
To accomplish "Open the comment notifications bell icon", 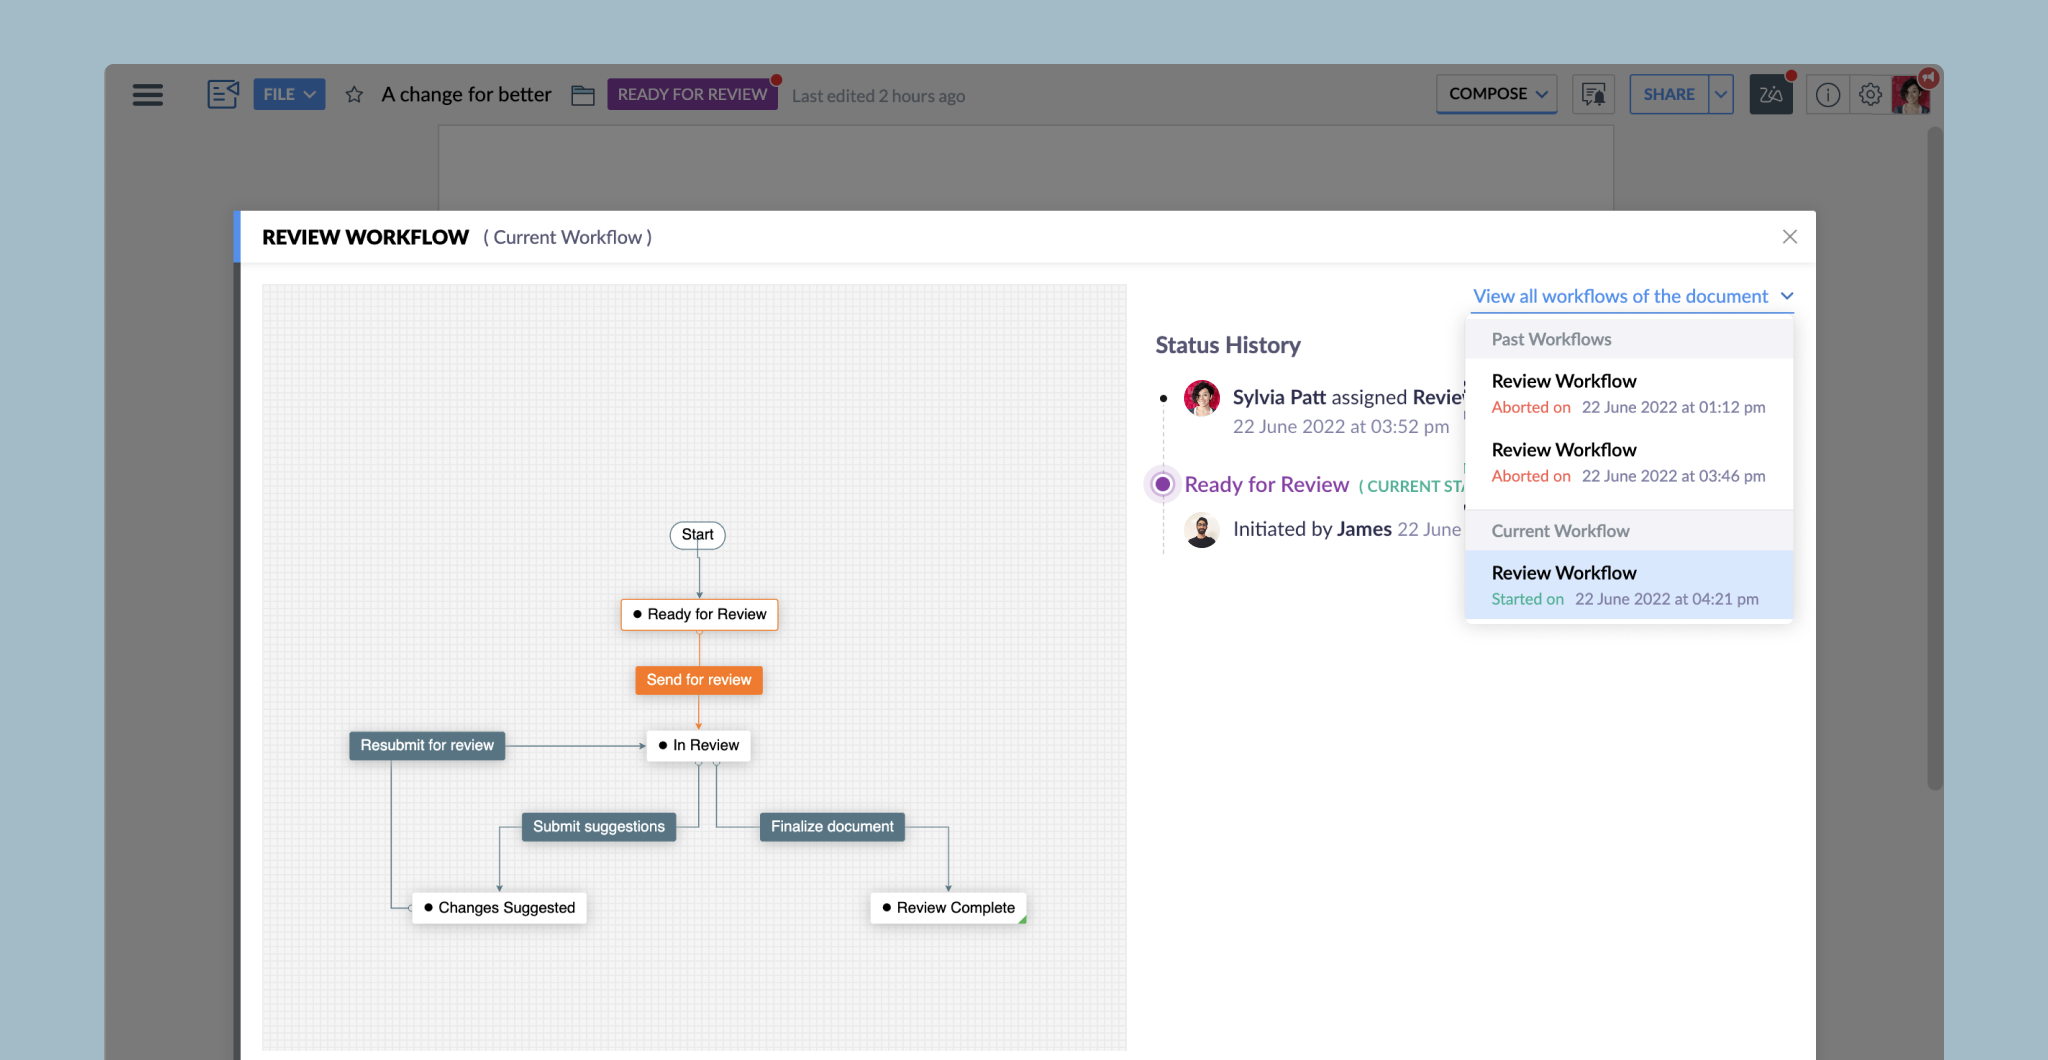I will pyautogui.click(x=1593, y=94).
